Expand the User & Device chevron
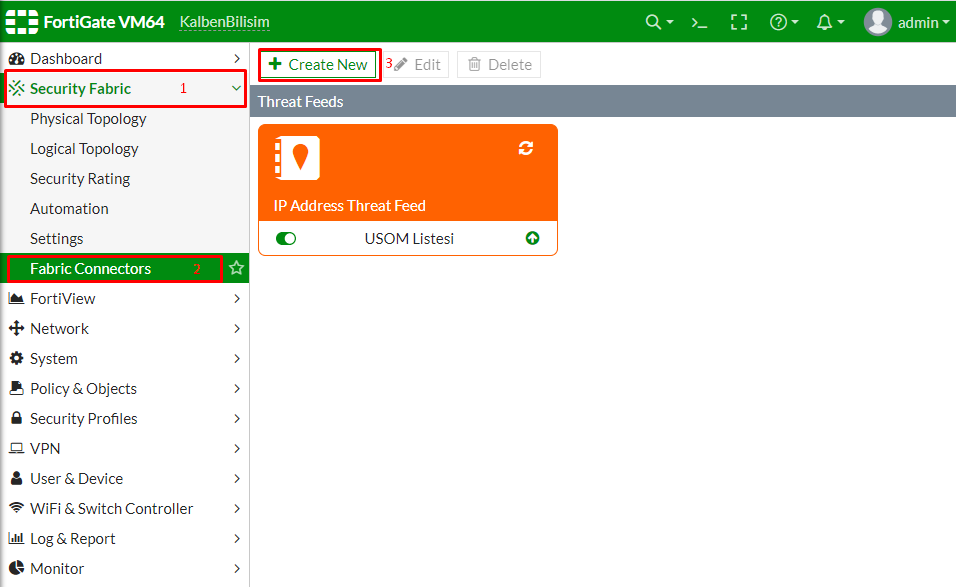 click(237, 478)
